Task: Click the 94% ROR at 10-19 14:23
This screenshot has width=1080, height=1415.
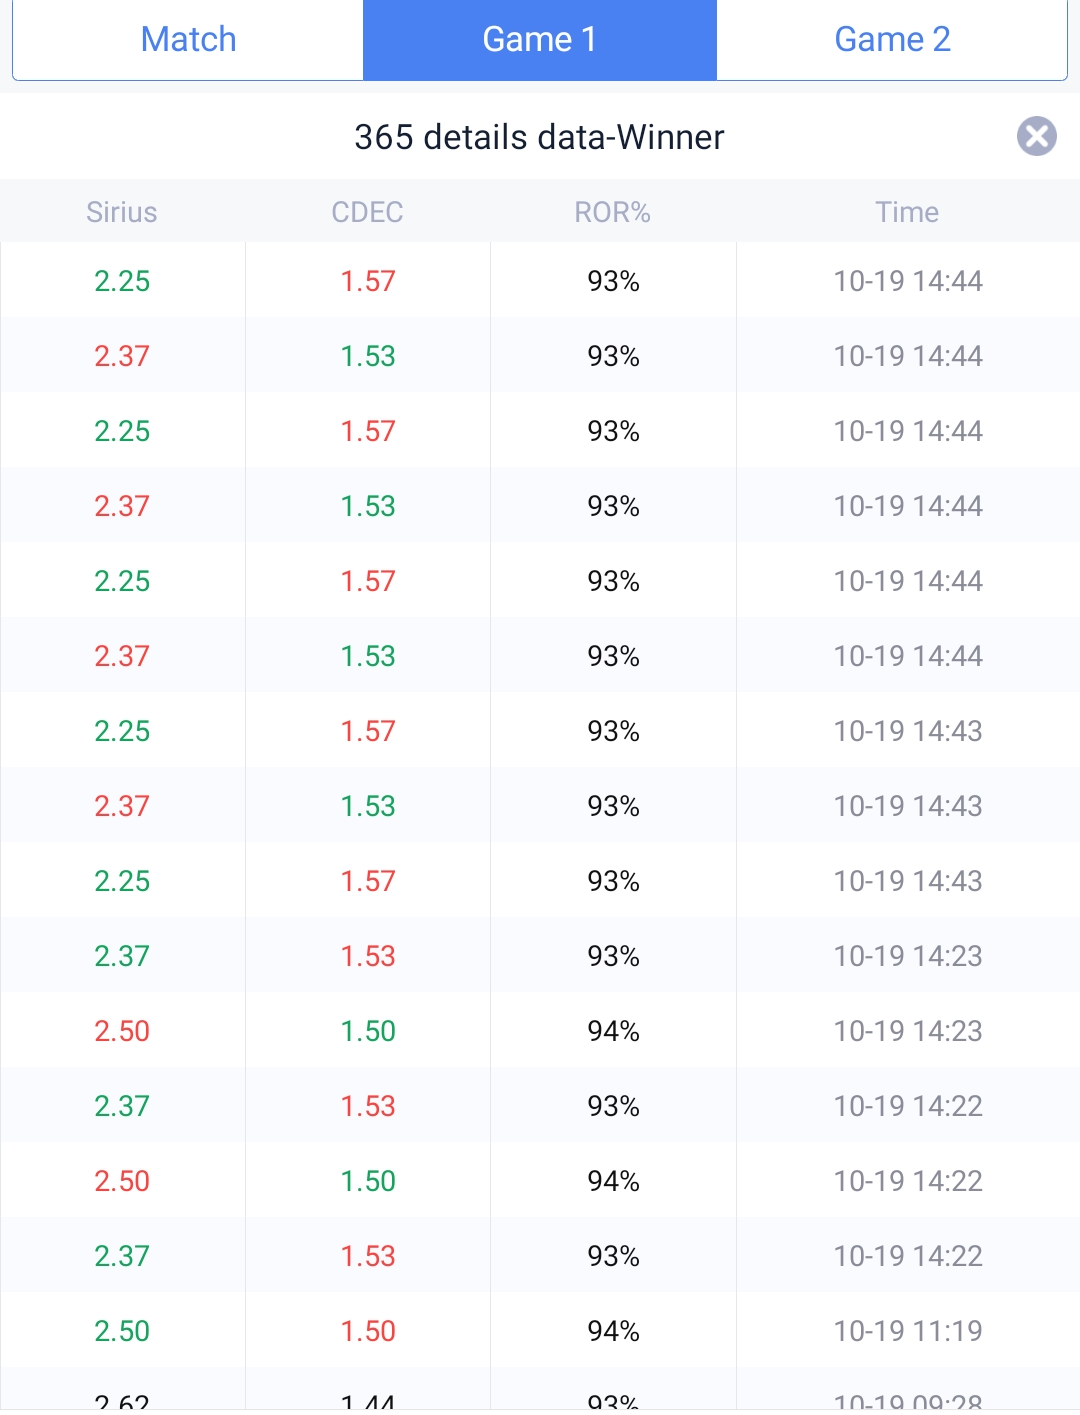Action: pyautogui.click(x=613, y=1031)
